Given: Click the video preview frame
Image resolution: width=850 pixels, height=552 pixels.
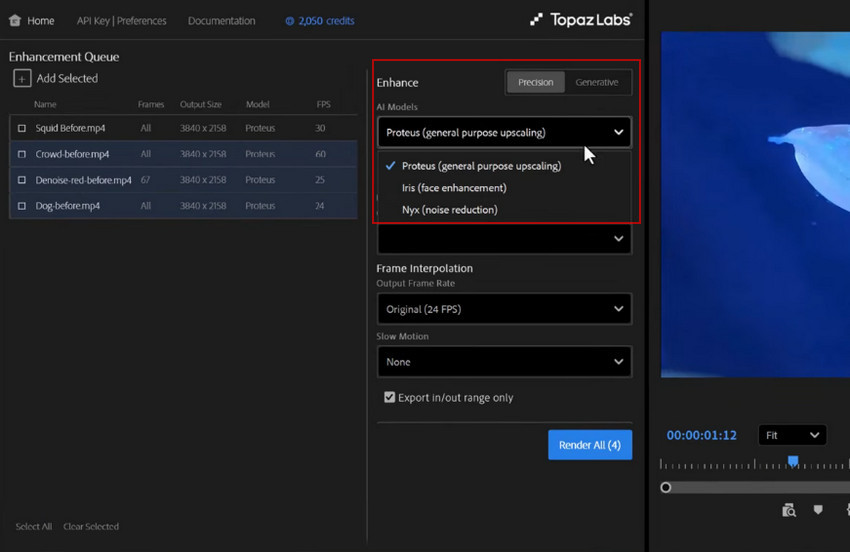Looking at the screenshot, I should [755, 204].
